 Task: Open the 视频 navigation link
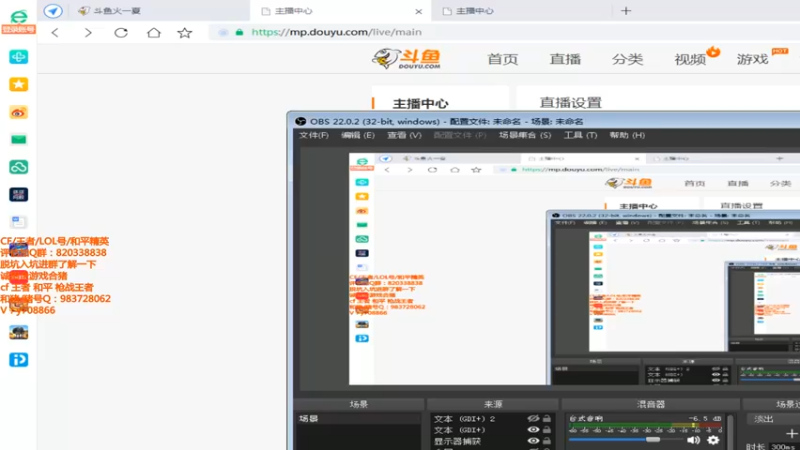pos(690,59)
